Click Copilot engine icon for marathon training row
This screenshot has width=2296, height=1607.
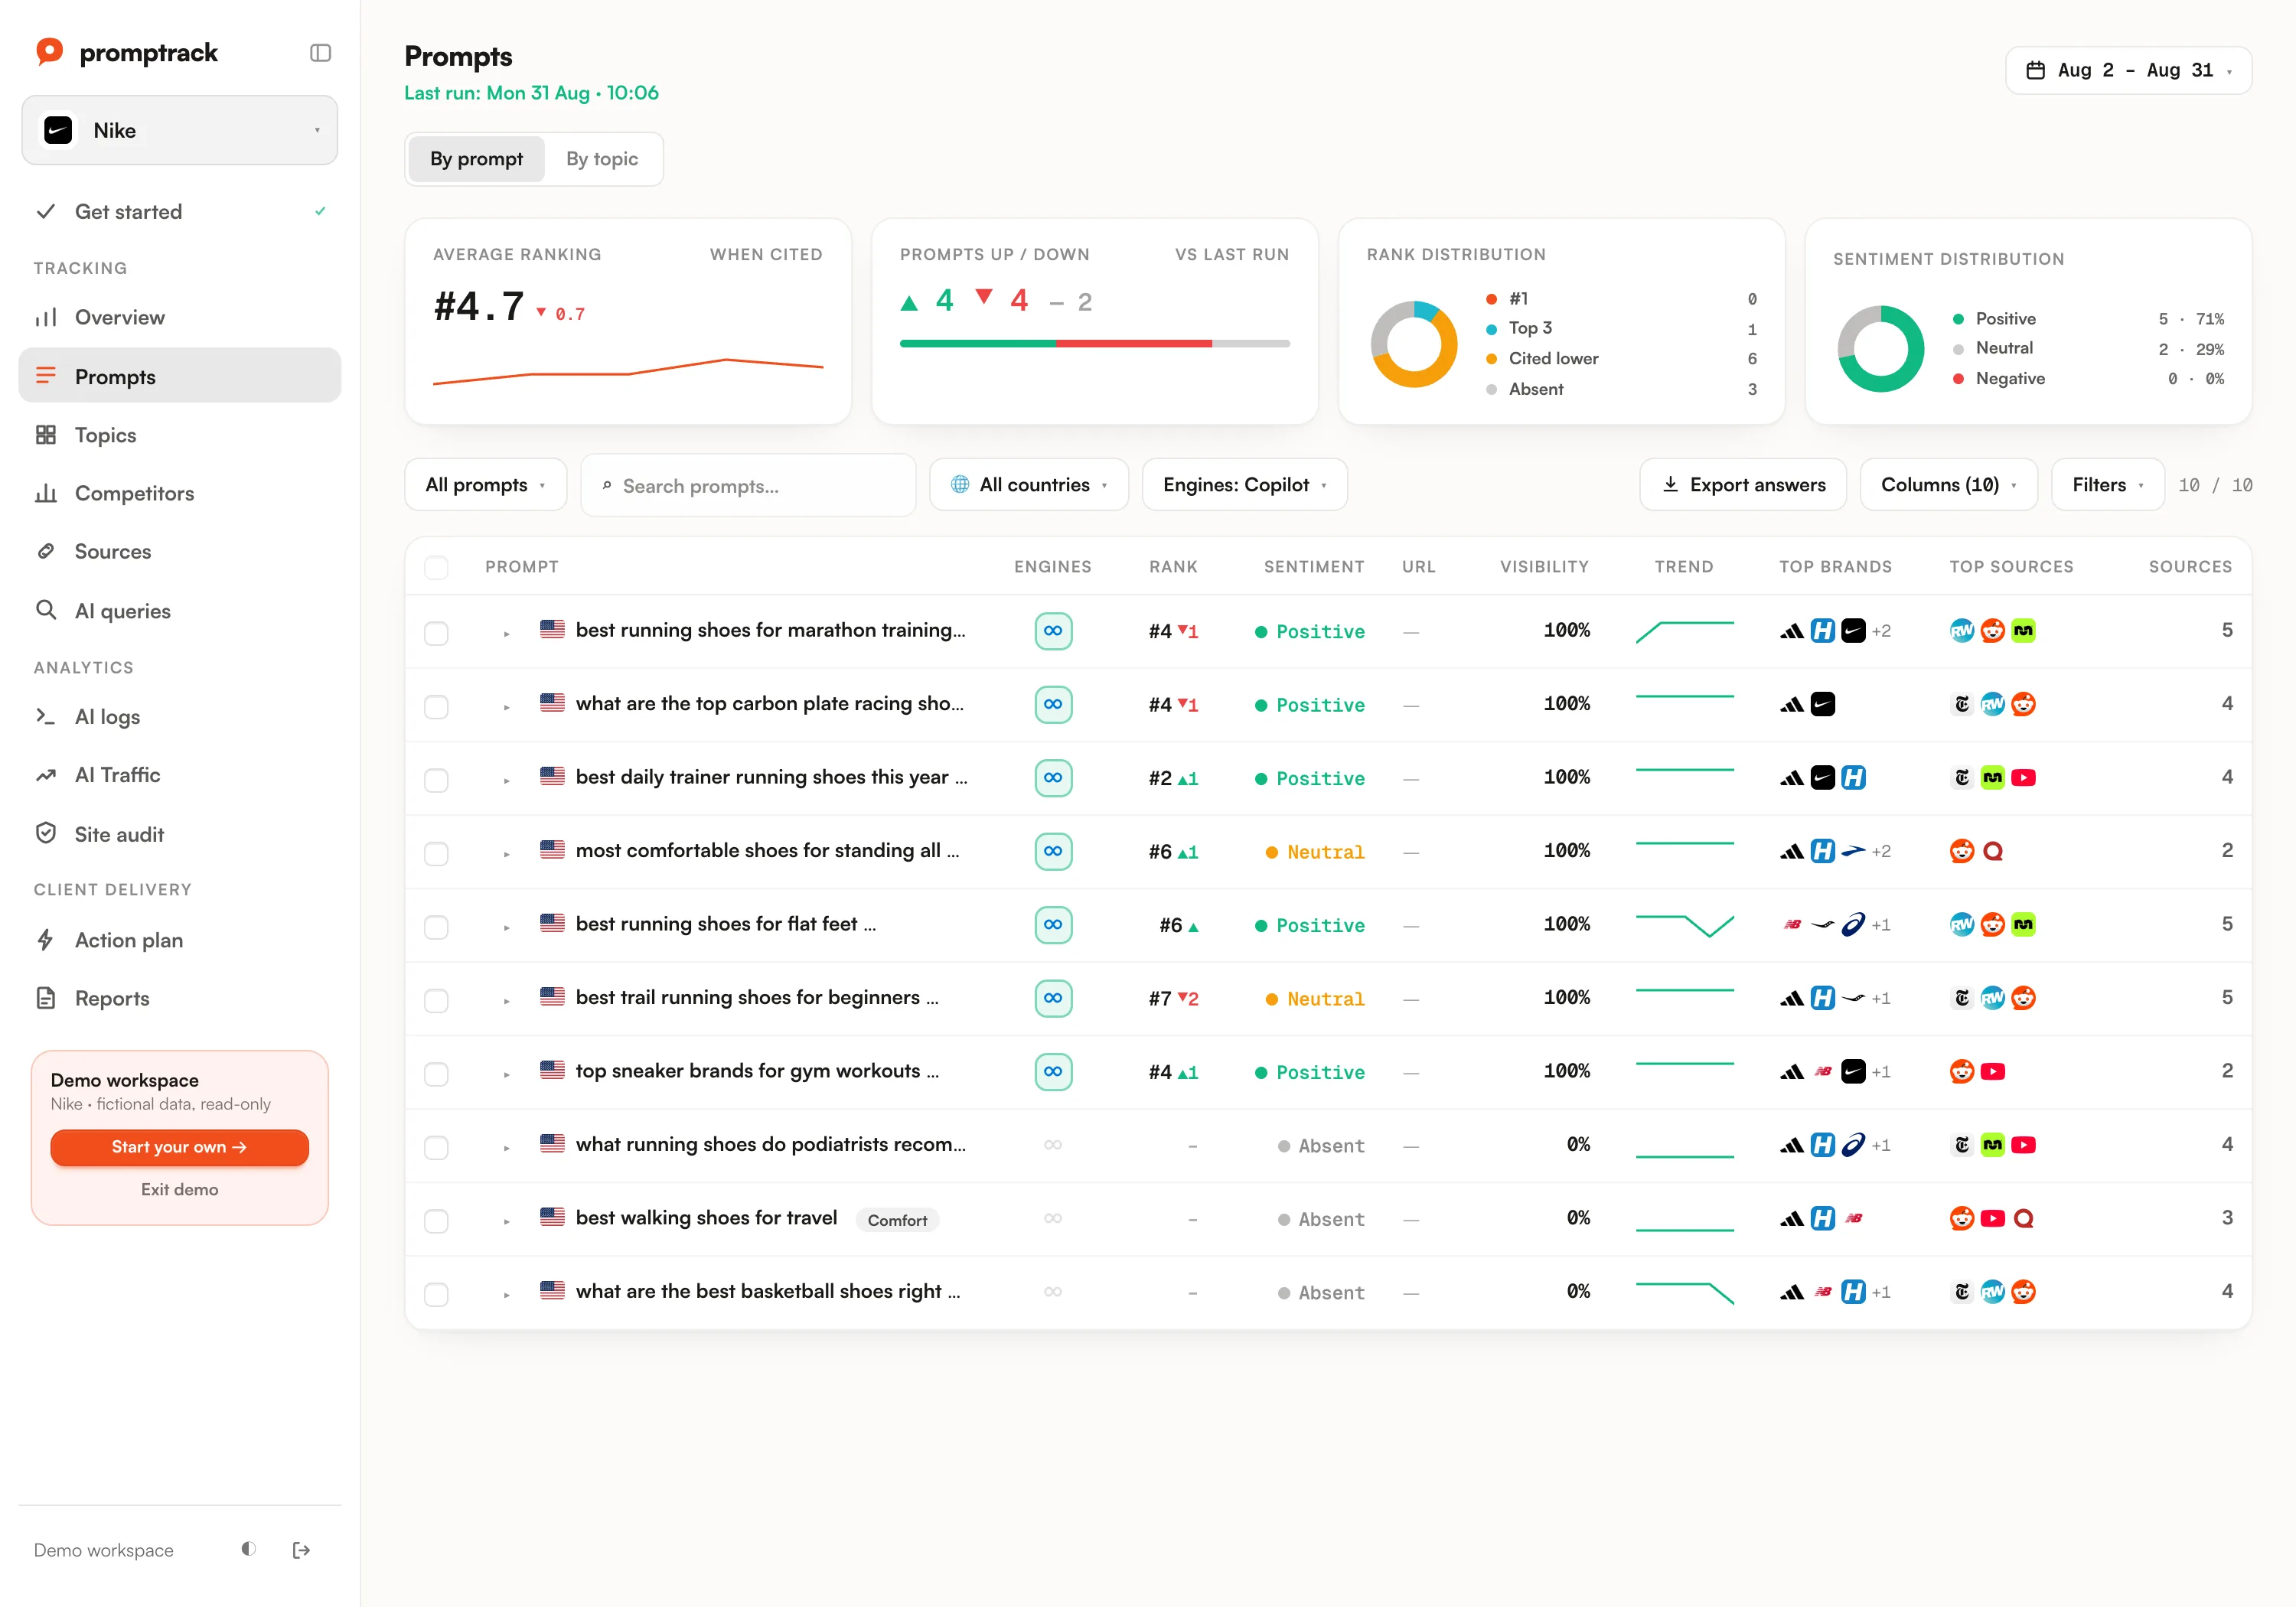tap(1053, 631)
